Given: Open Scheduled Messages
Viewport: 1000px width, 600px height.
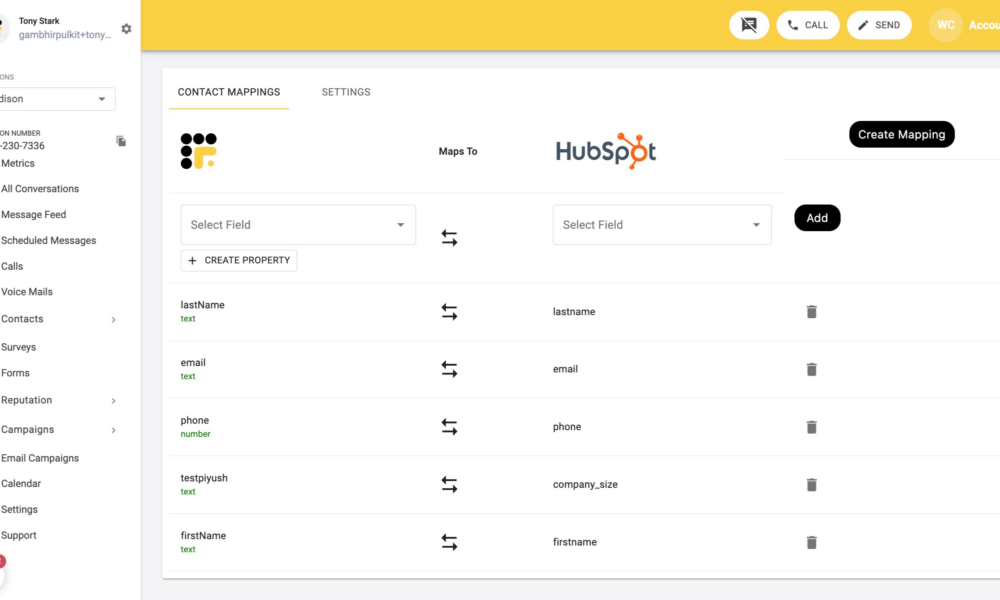Looking at the screenshot, I should 48,240.
